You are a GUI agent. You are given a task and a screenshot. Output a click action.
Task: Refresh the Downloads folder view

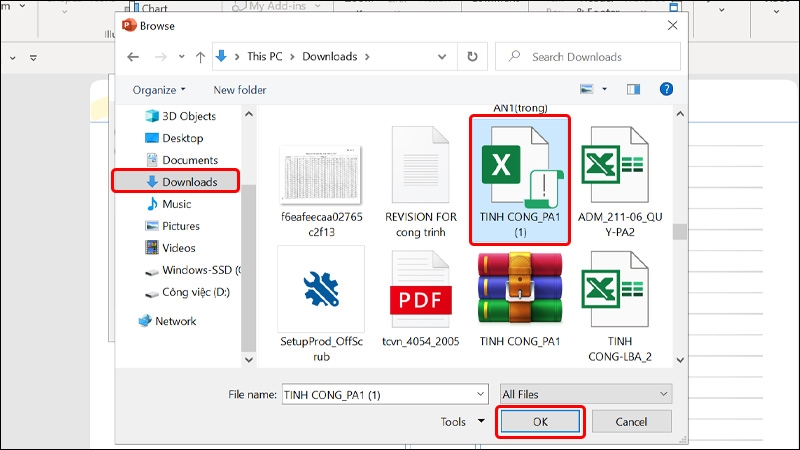pyautogui.click(x=472, y=57)
